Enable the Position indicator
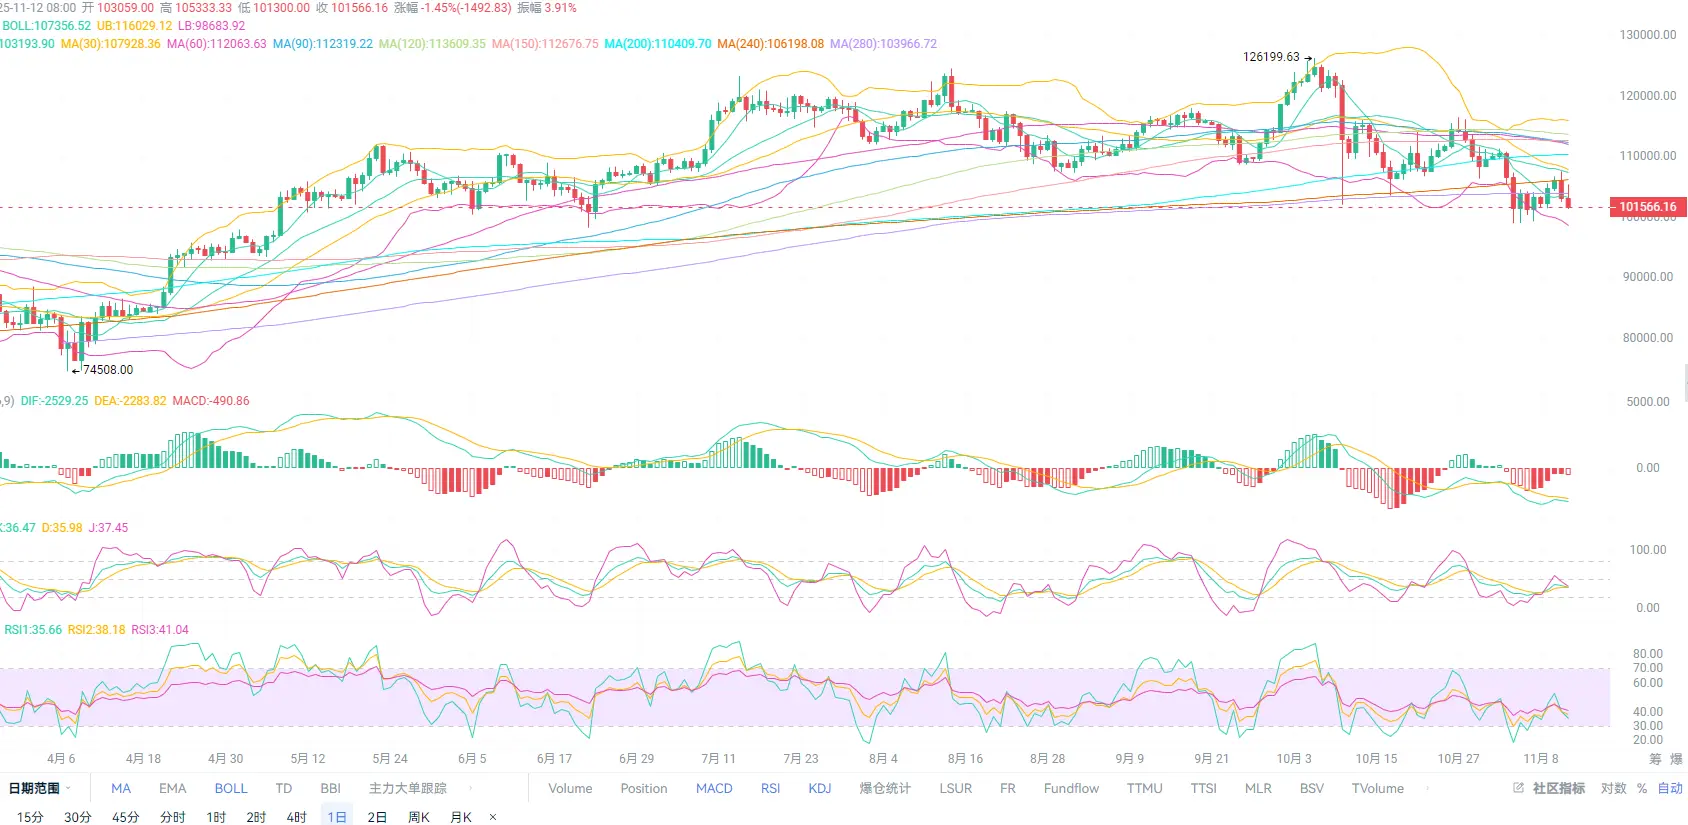Image resolution: width=1688 pixels, height=825 pixels. click(644, 788)
